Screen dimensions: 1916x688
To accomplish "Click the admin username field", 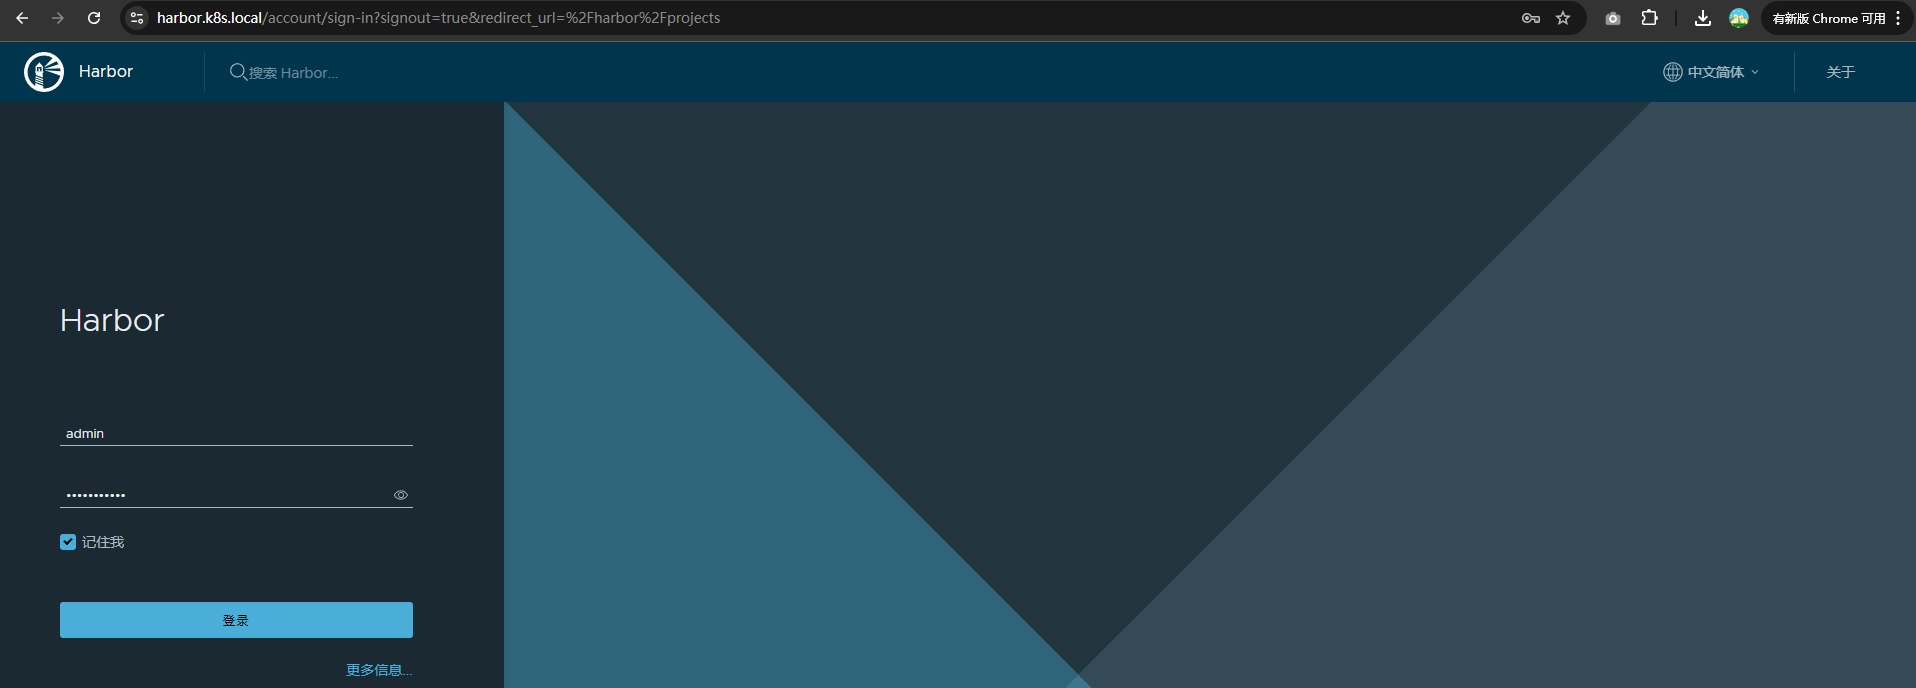I will pyautogui.click(x=236, y=434).
